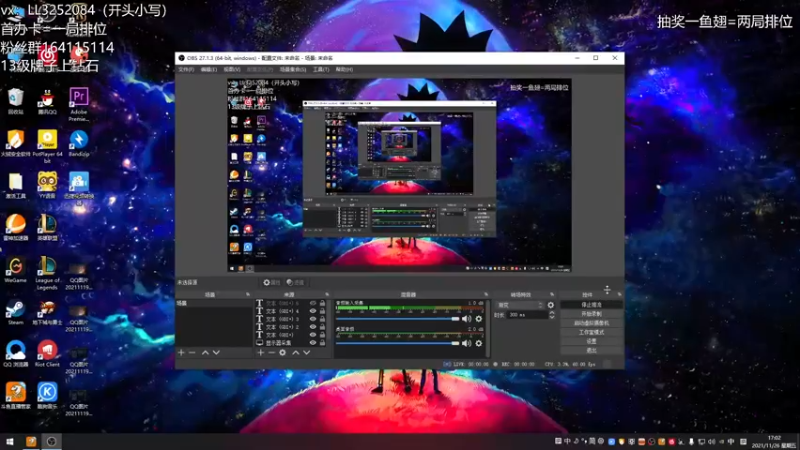The image size is (800, 450).
Task: Open the 视图(V) menu in OBS
Action: tap(232, 69)
